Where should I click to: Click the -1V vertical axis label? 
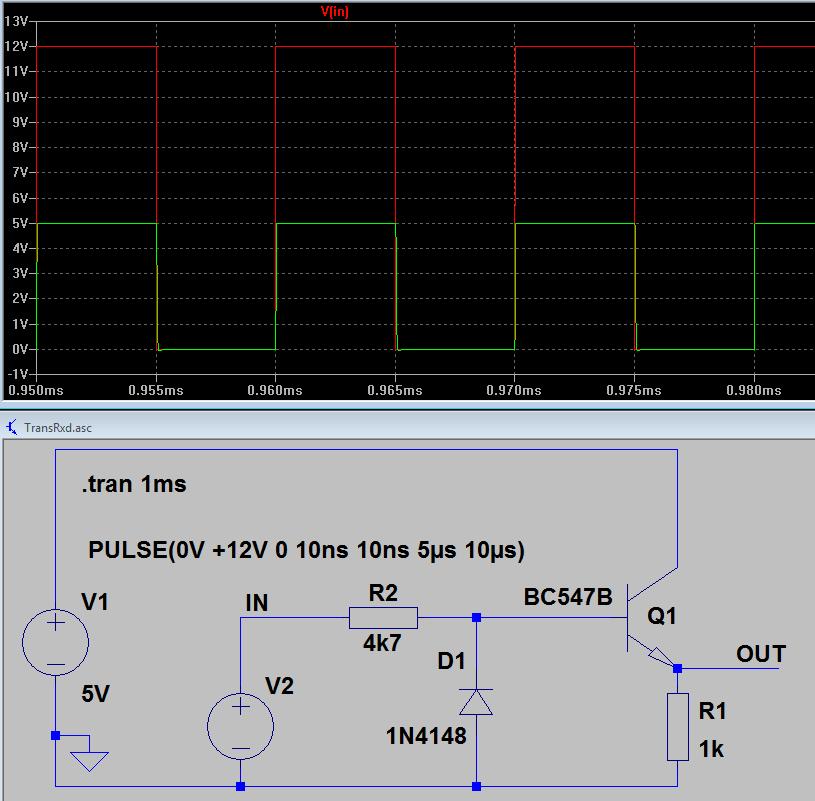coord(17,374)
